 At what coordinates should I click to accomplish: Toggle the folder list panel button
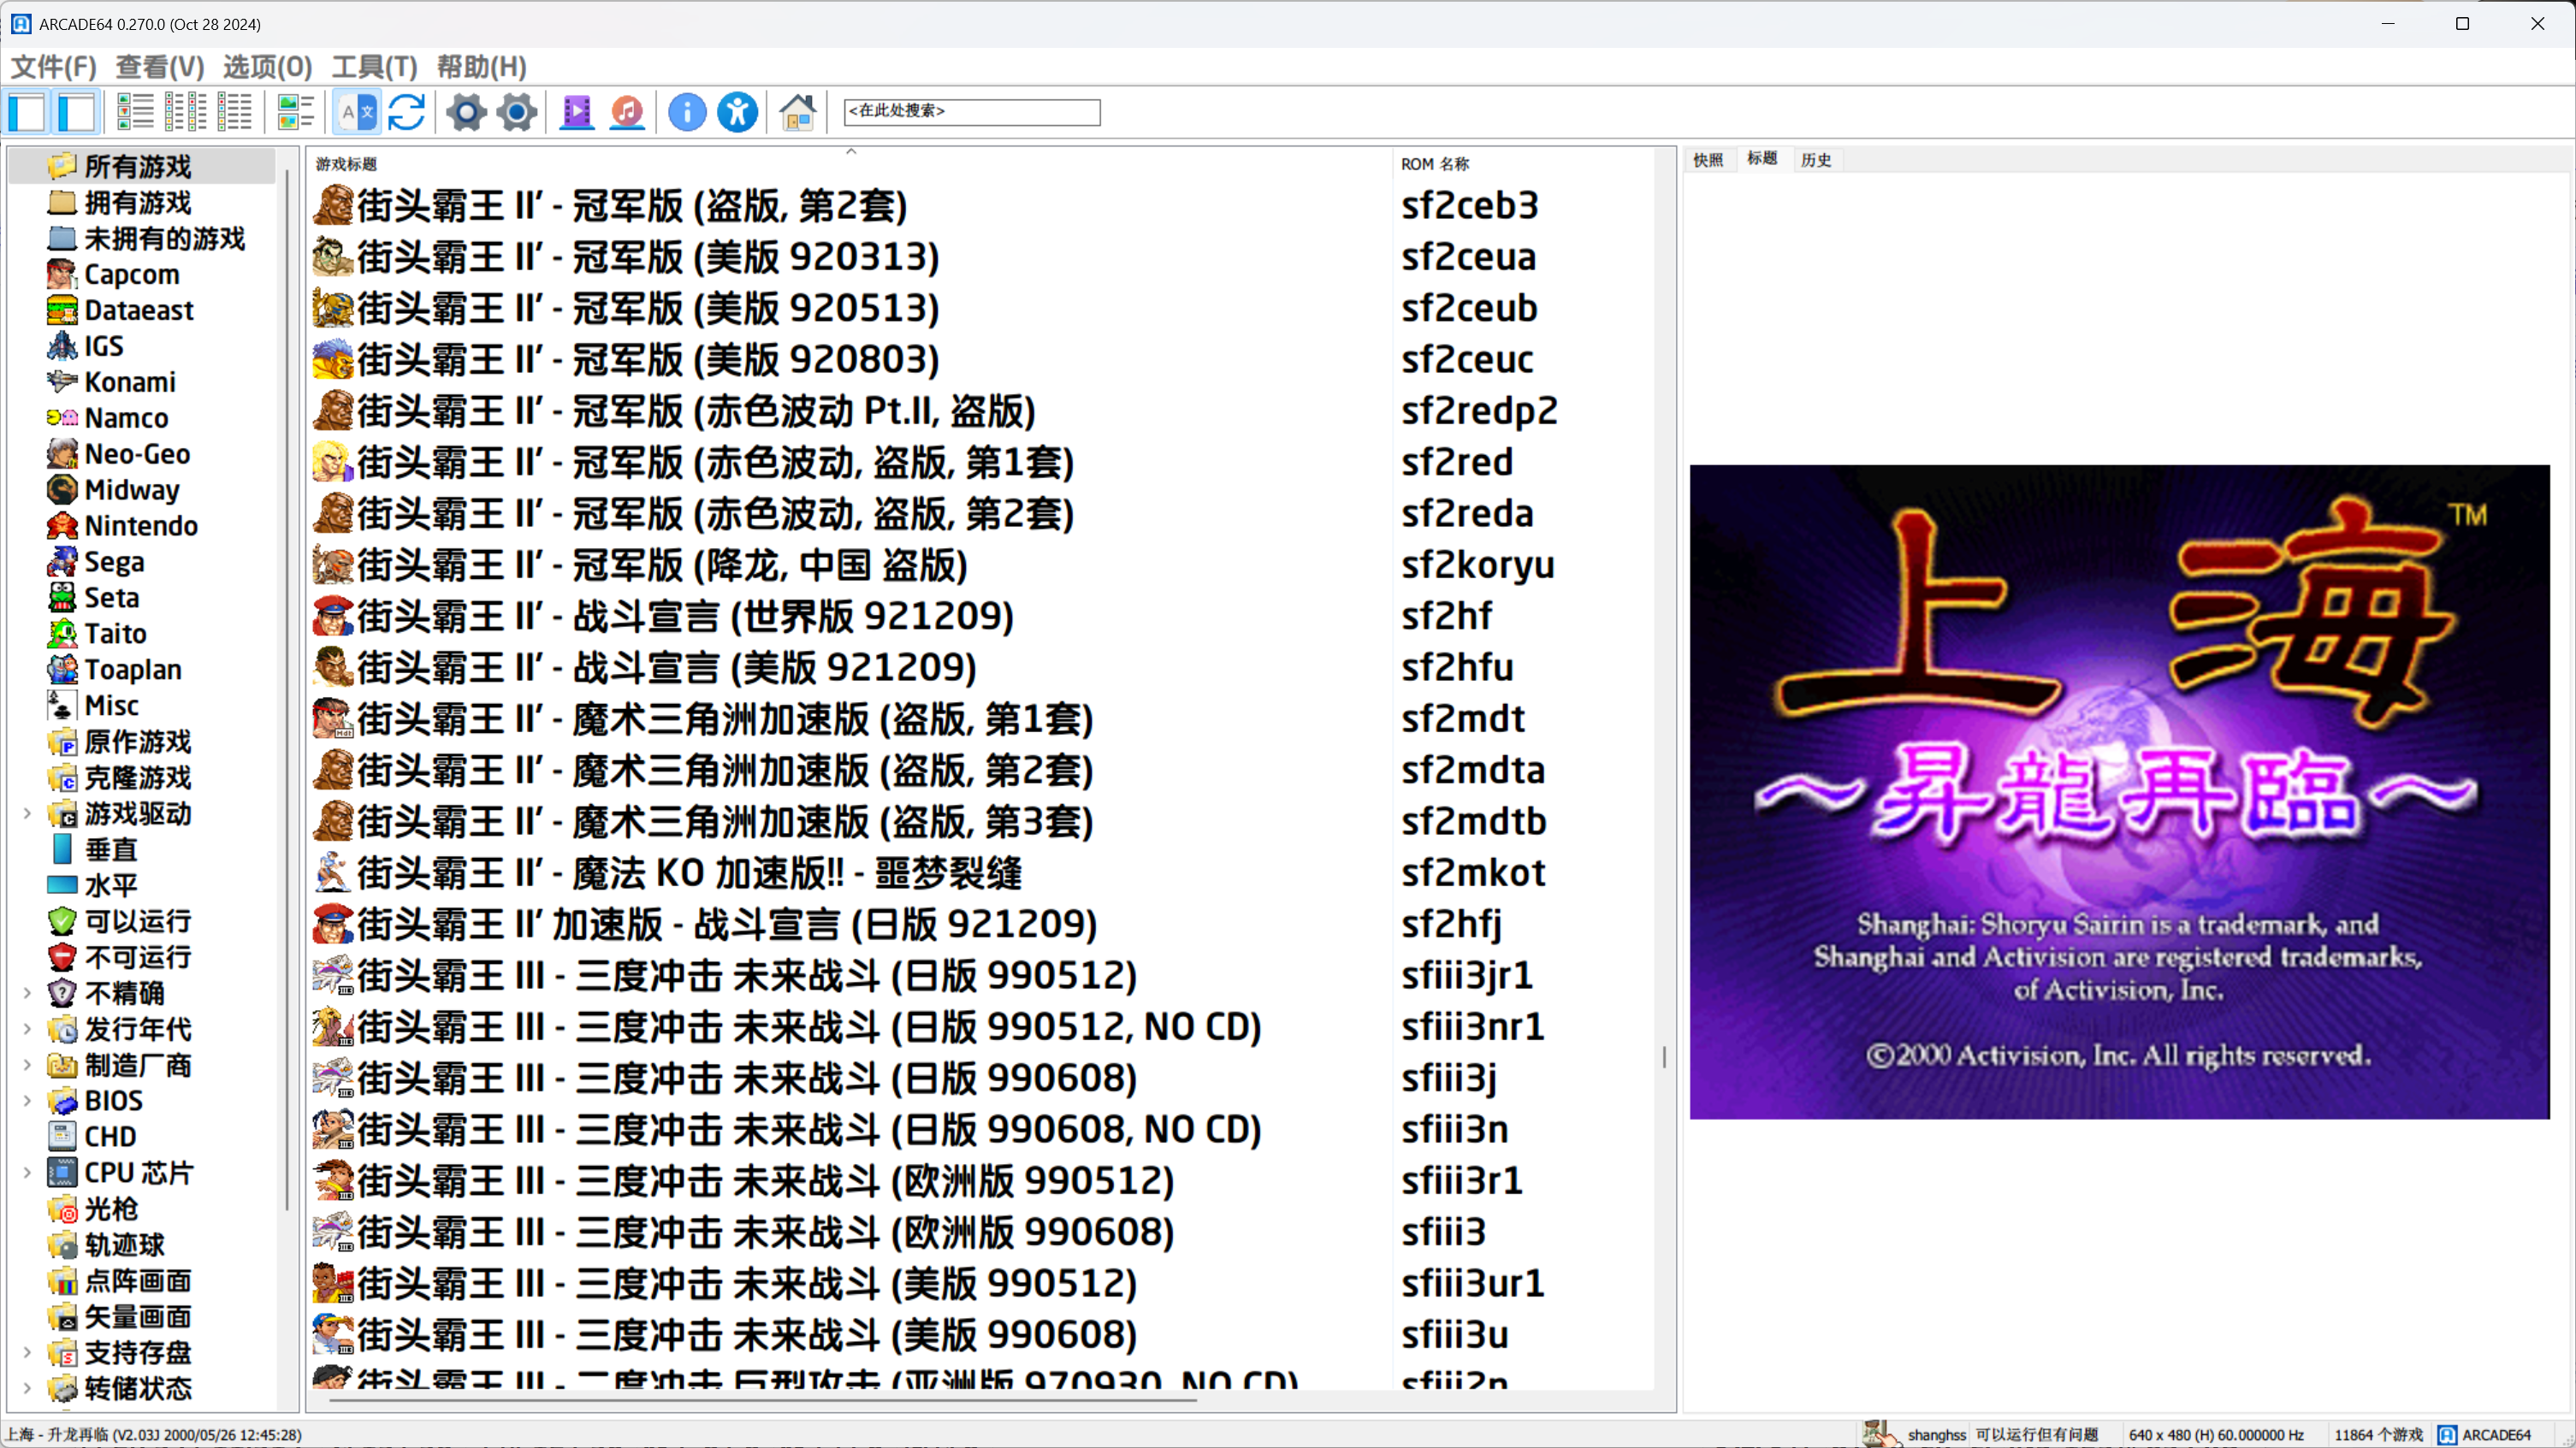point(28,112)
